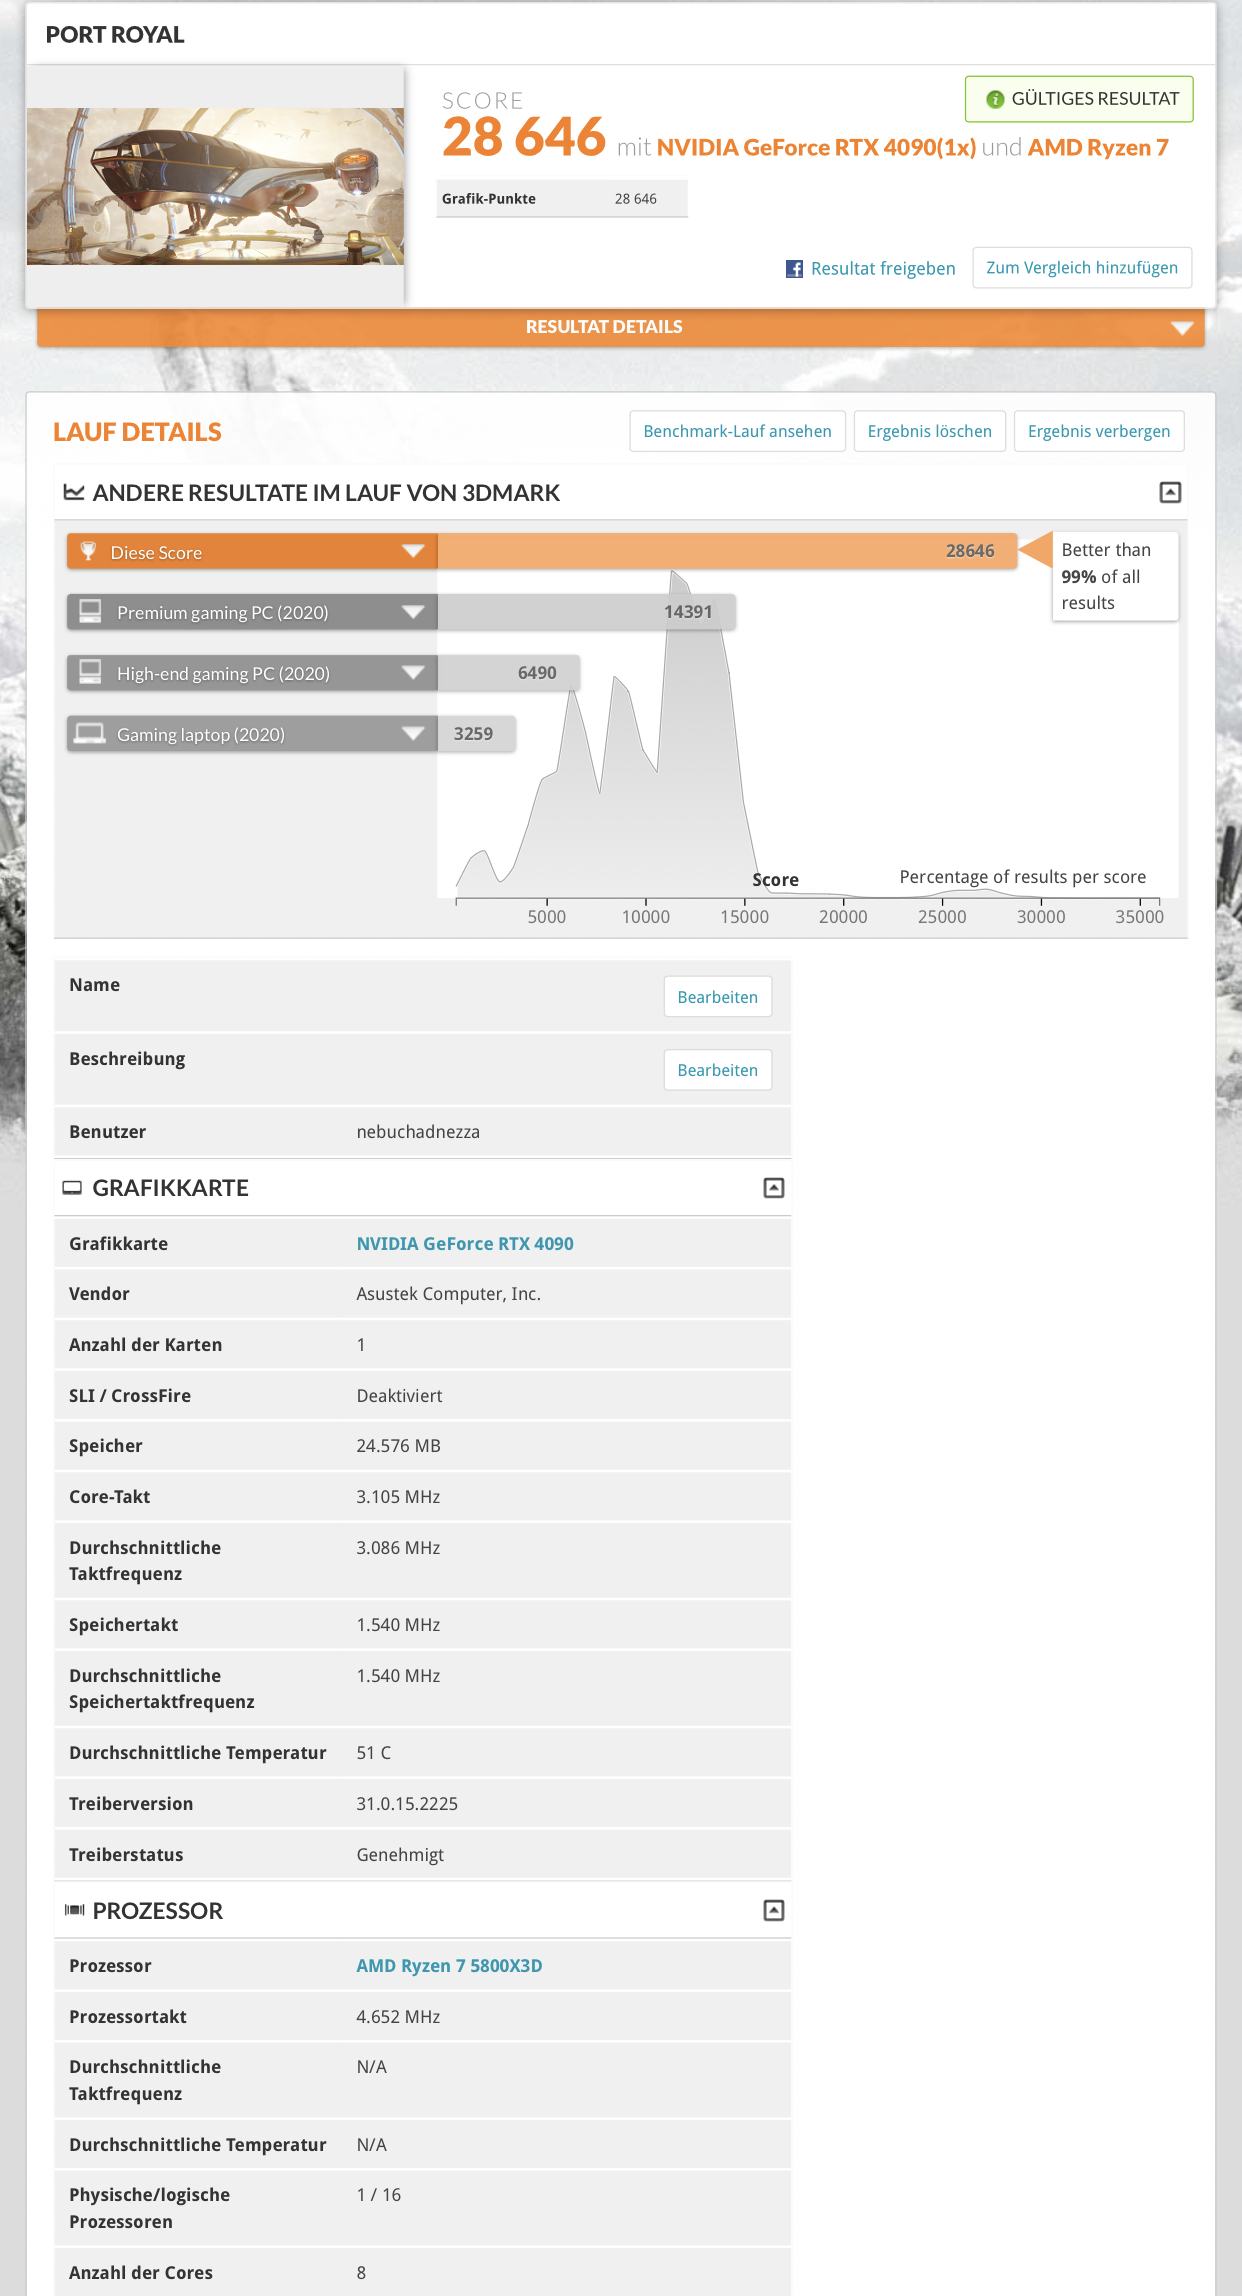Click average temperature value 51 C
The width and height of the screenshot is (1242, 2296).
374,1753
